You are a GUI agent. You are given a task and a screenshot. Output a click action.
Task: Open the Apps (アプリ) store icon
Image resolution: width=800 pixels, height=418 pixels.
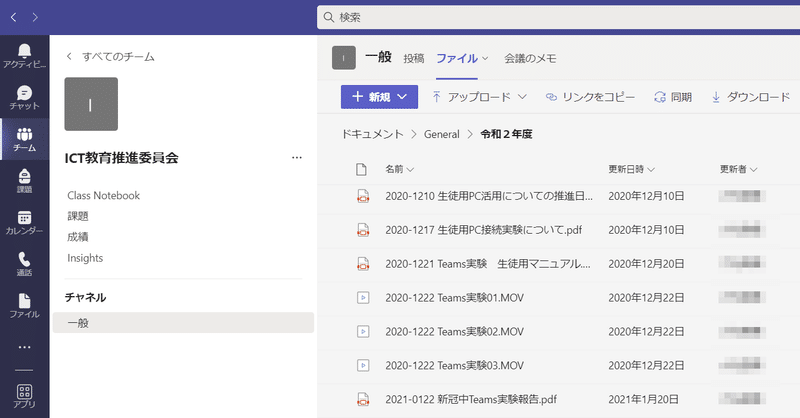click(24, 396)
